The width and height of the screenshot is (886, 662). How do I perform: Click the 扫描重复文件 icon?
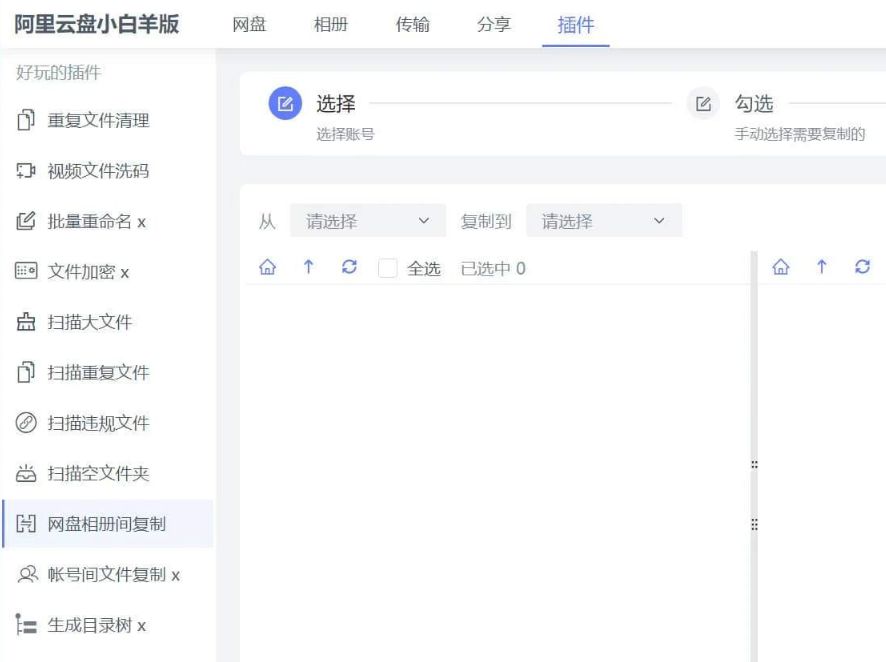tap(26, 372)
